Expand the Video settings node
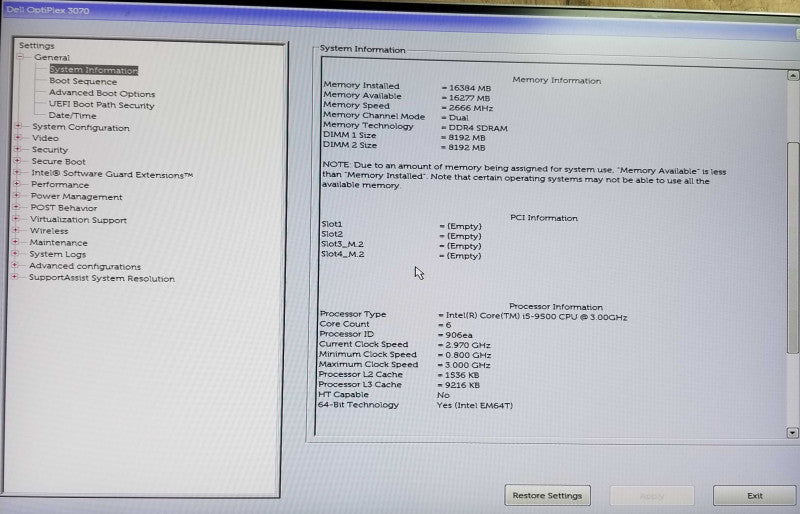 (18, 137)
